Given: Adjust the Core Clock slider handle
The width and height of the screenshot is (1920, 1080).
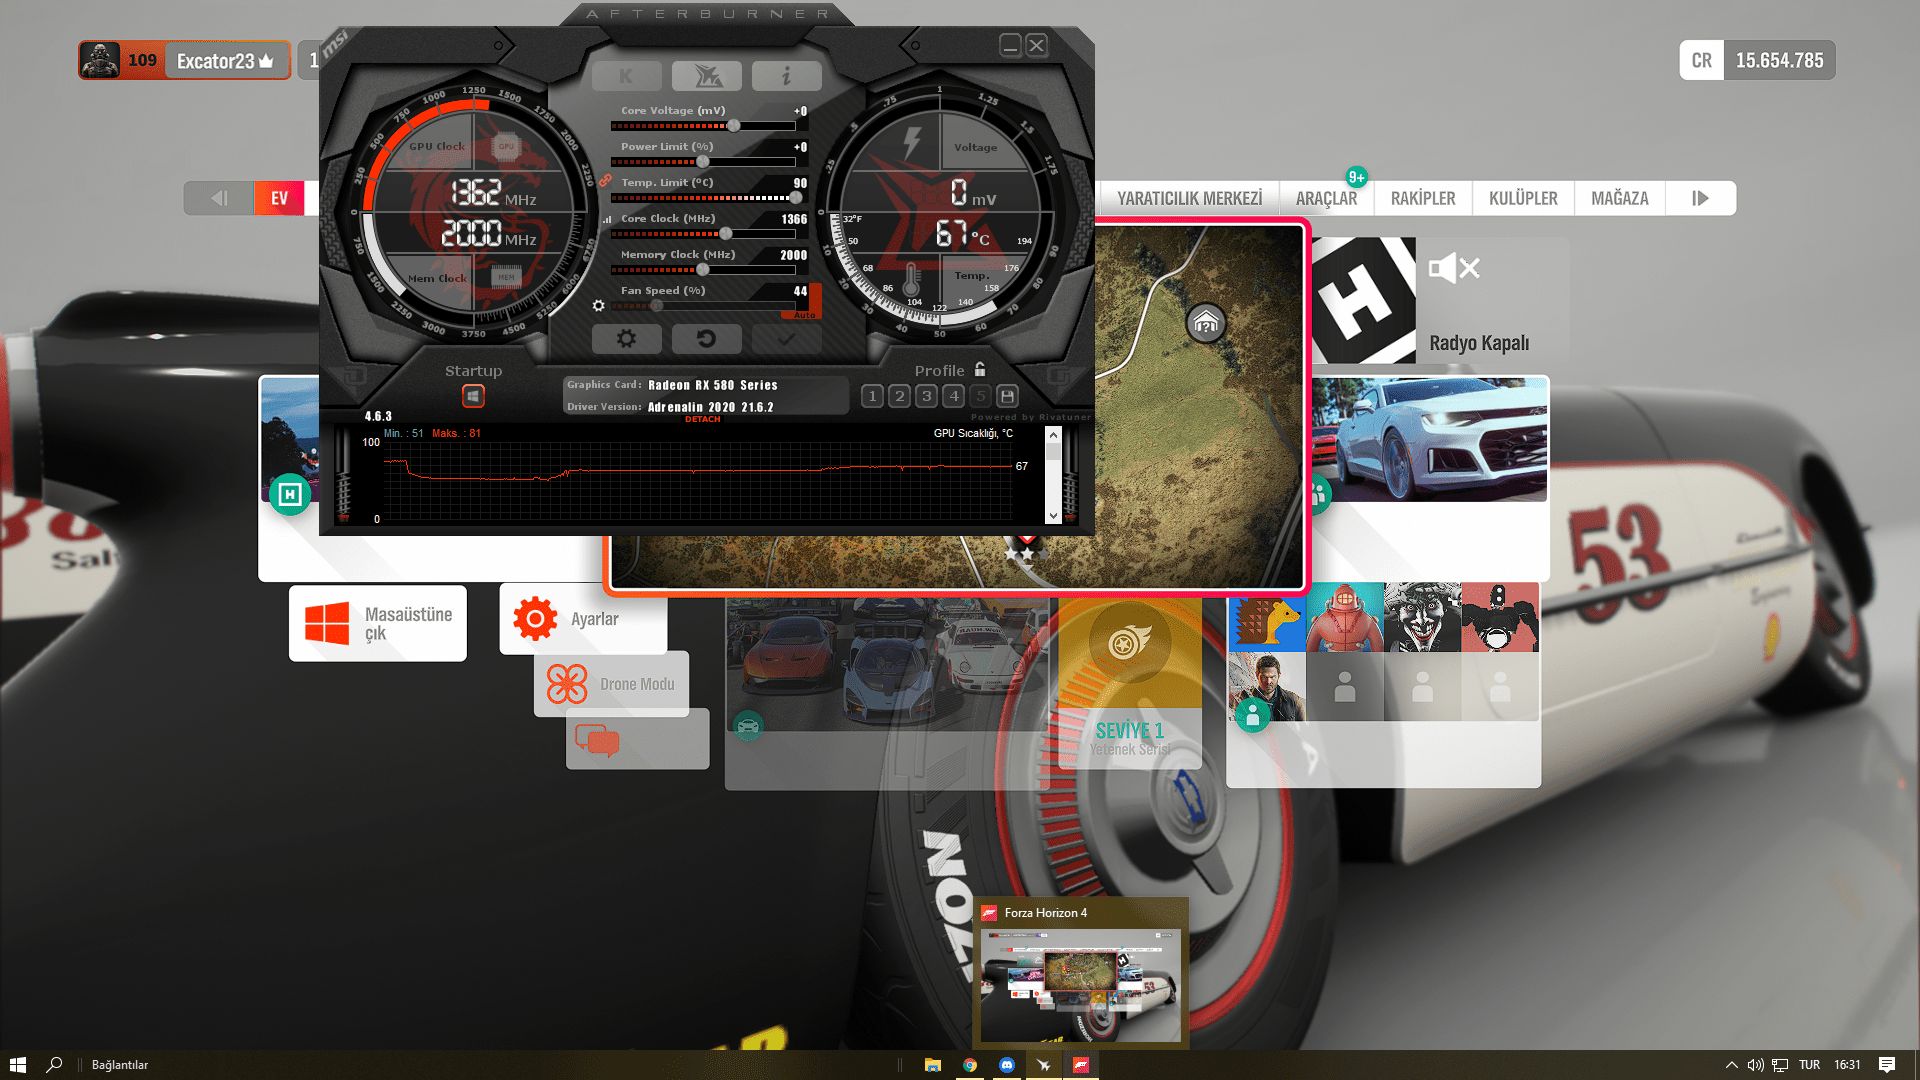Looking at the screenshot, I should (x=726, y=234).
